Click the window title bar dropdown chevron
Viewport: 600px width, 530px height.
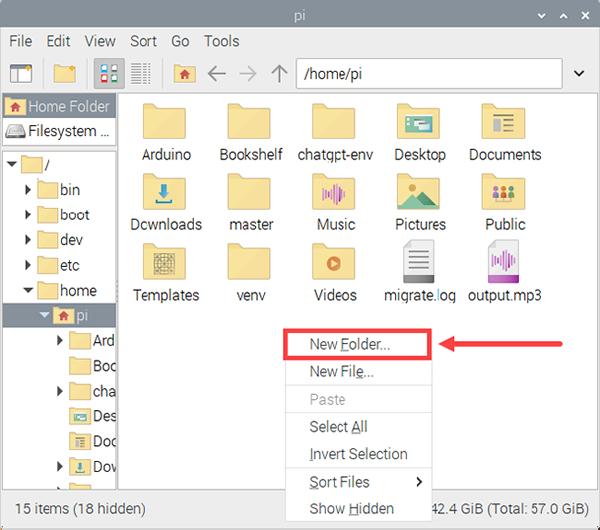tap(541, 16)
